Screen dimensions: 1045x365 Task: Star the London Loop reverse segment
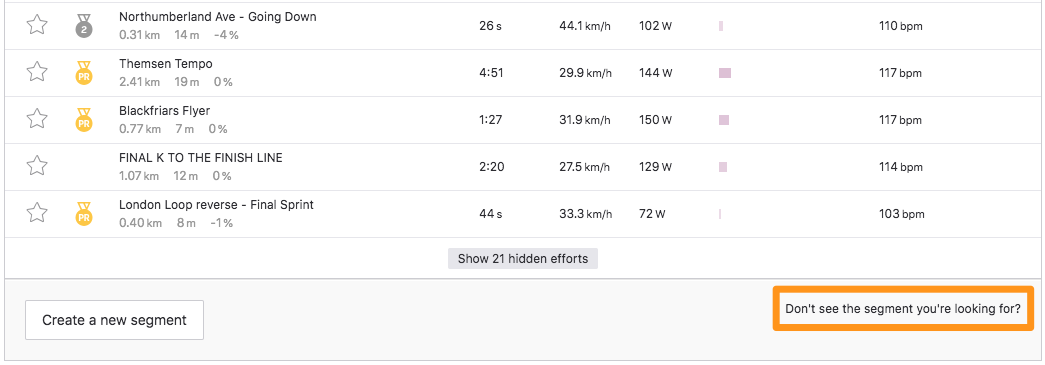pyautogui.click(x=37, y=213)
